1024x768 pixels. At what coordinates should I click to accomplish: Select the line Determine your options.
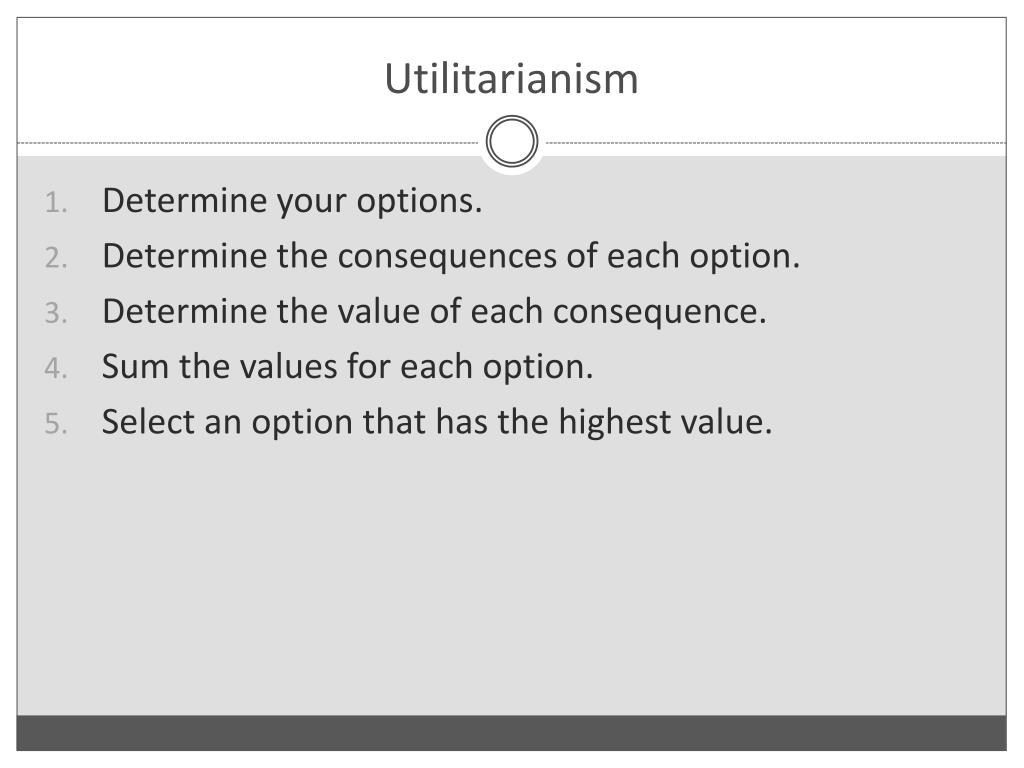click(292, 201)
